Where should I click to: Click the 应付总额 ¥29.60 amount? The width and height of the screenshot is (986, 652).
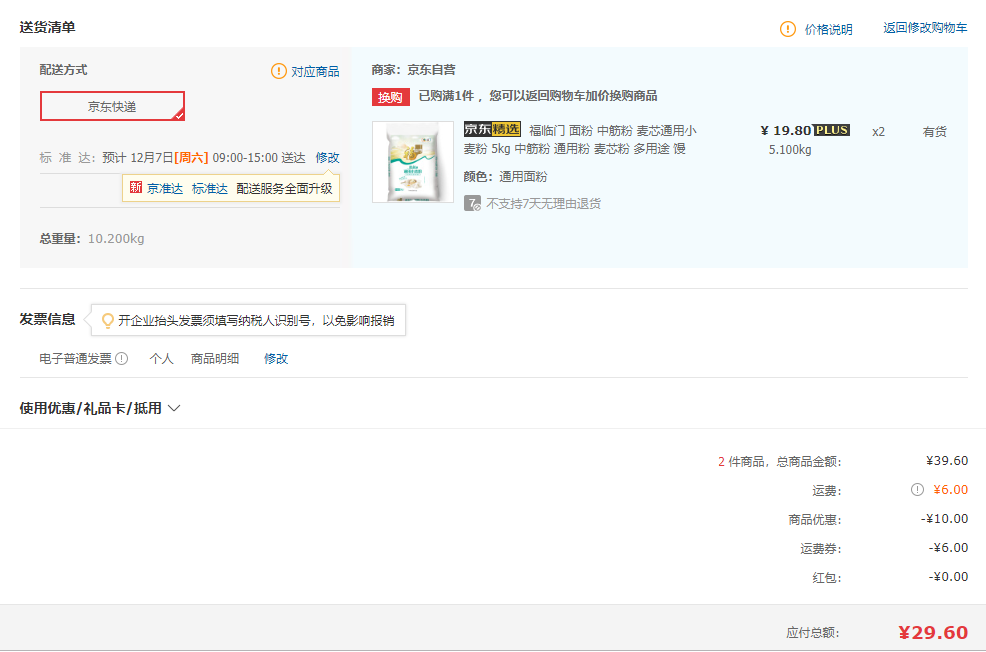933,632
